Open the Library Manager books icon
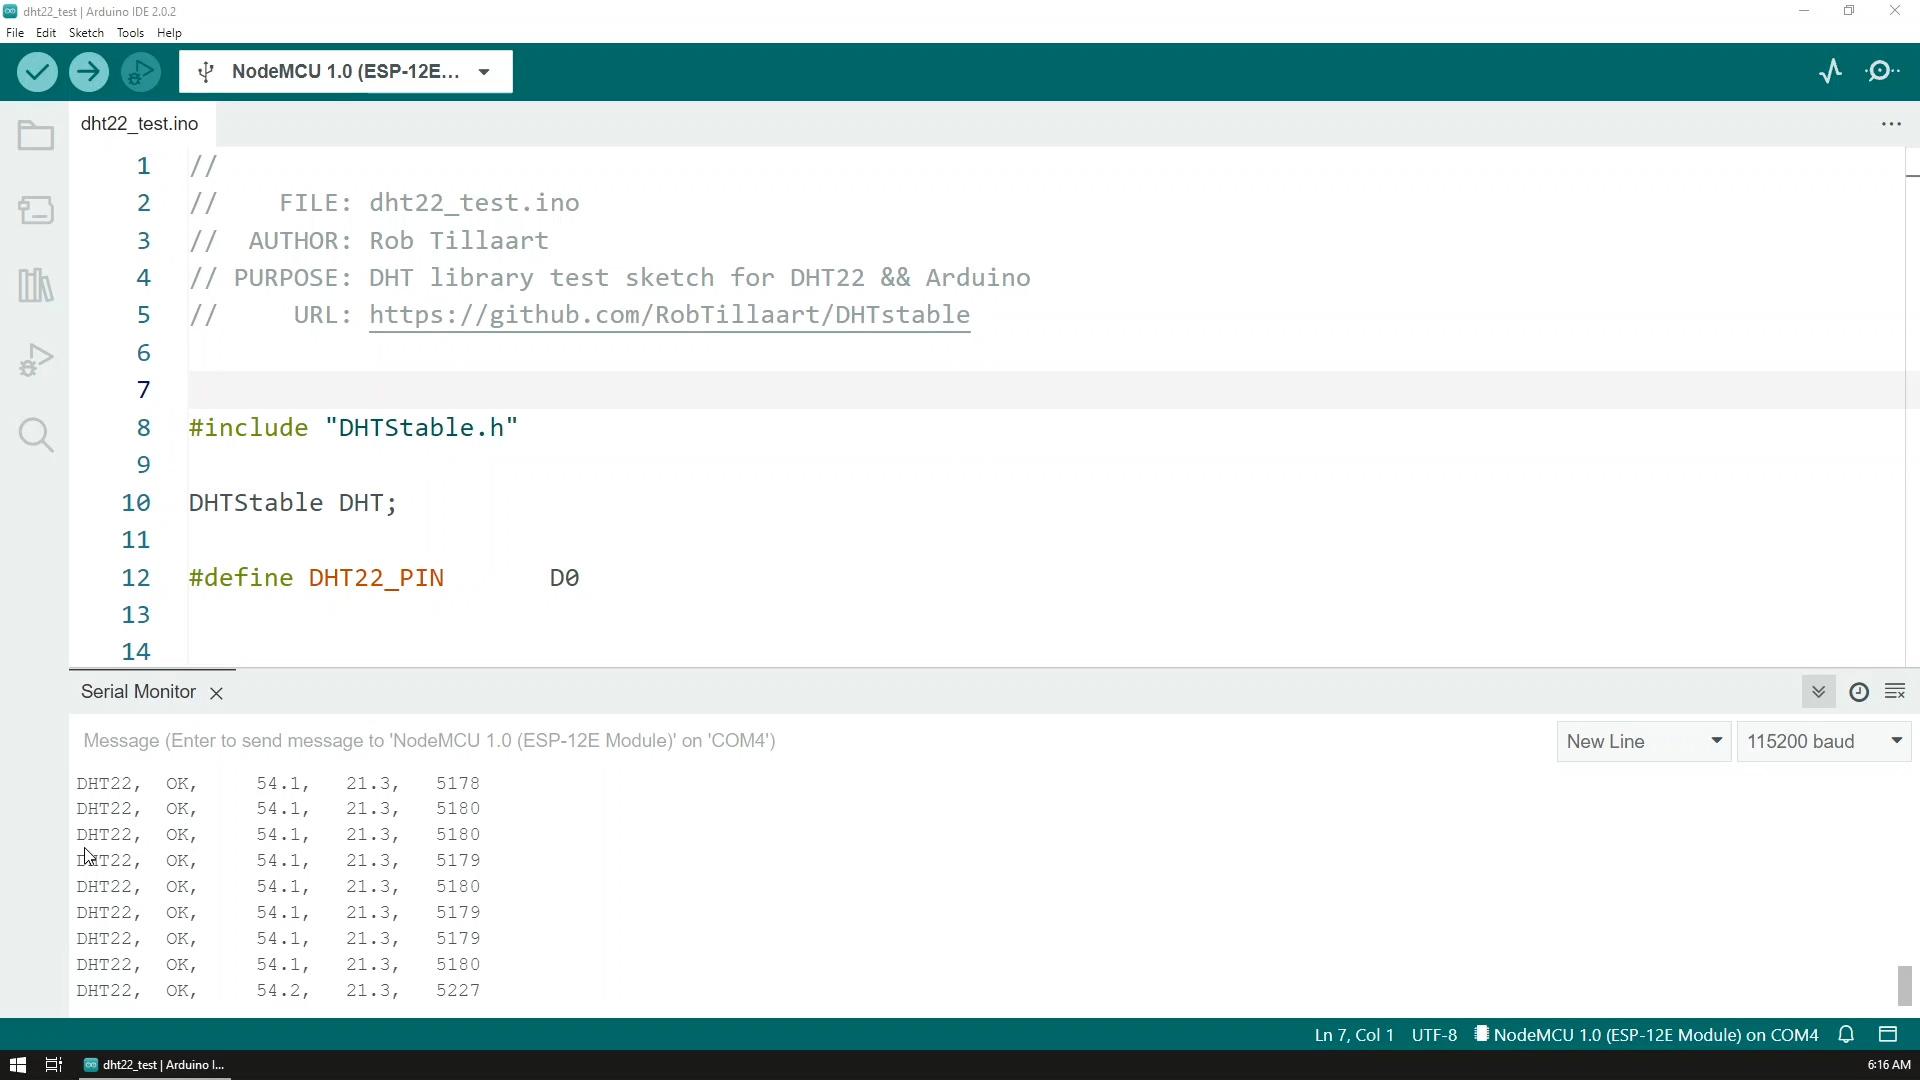 tap(36, 286)
